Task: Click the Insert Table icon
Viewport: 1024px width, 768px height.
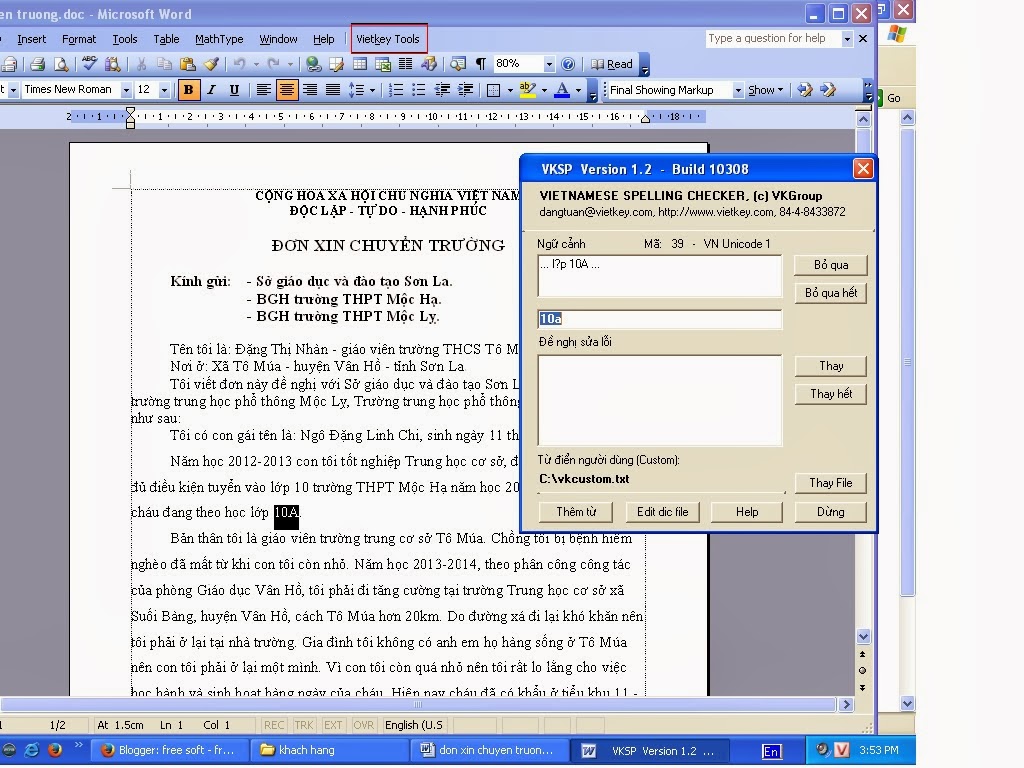Action: click(x=359, y=64)
